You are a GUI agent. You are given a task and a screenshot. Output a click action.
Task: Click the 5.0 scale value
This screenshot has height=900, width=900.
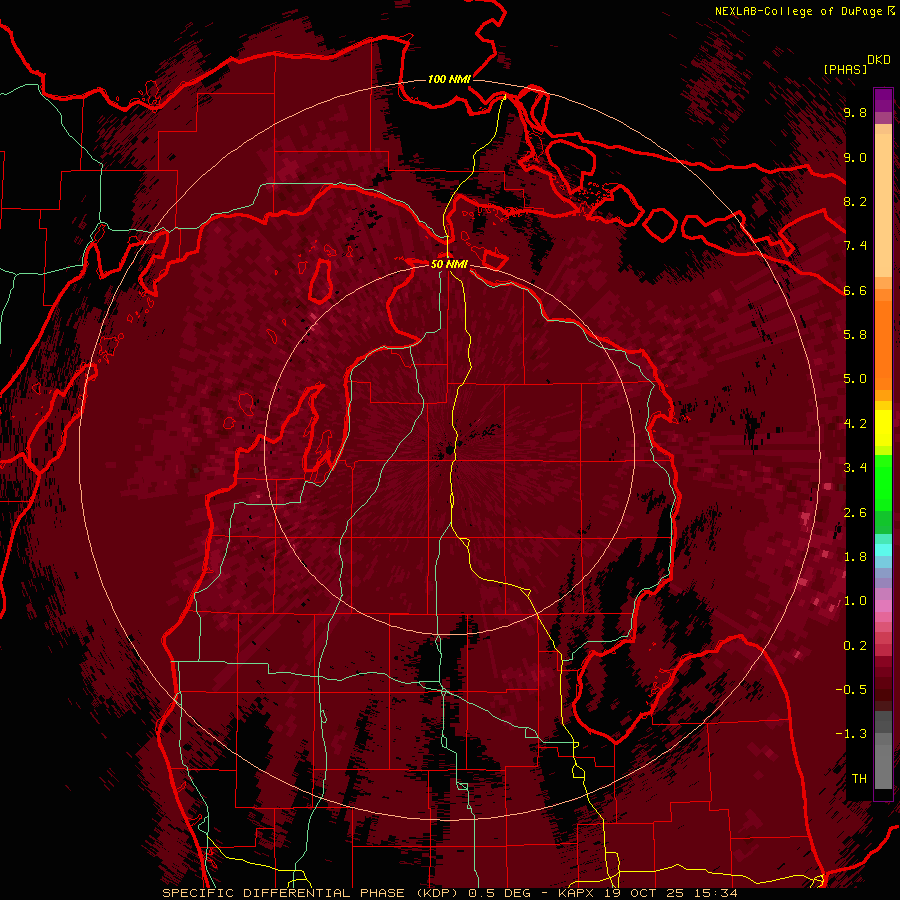coord(855,379)
